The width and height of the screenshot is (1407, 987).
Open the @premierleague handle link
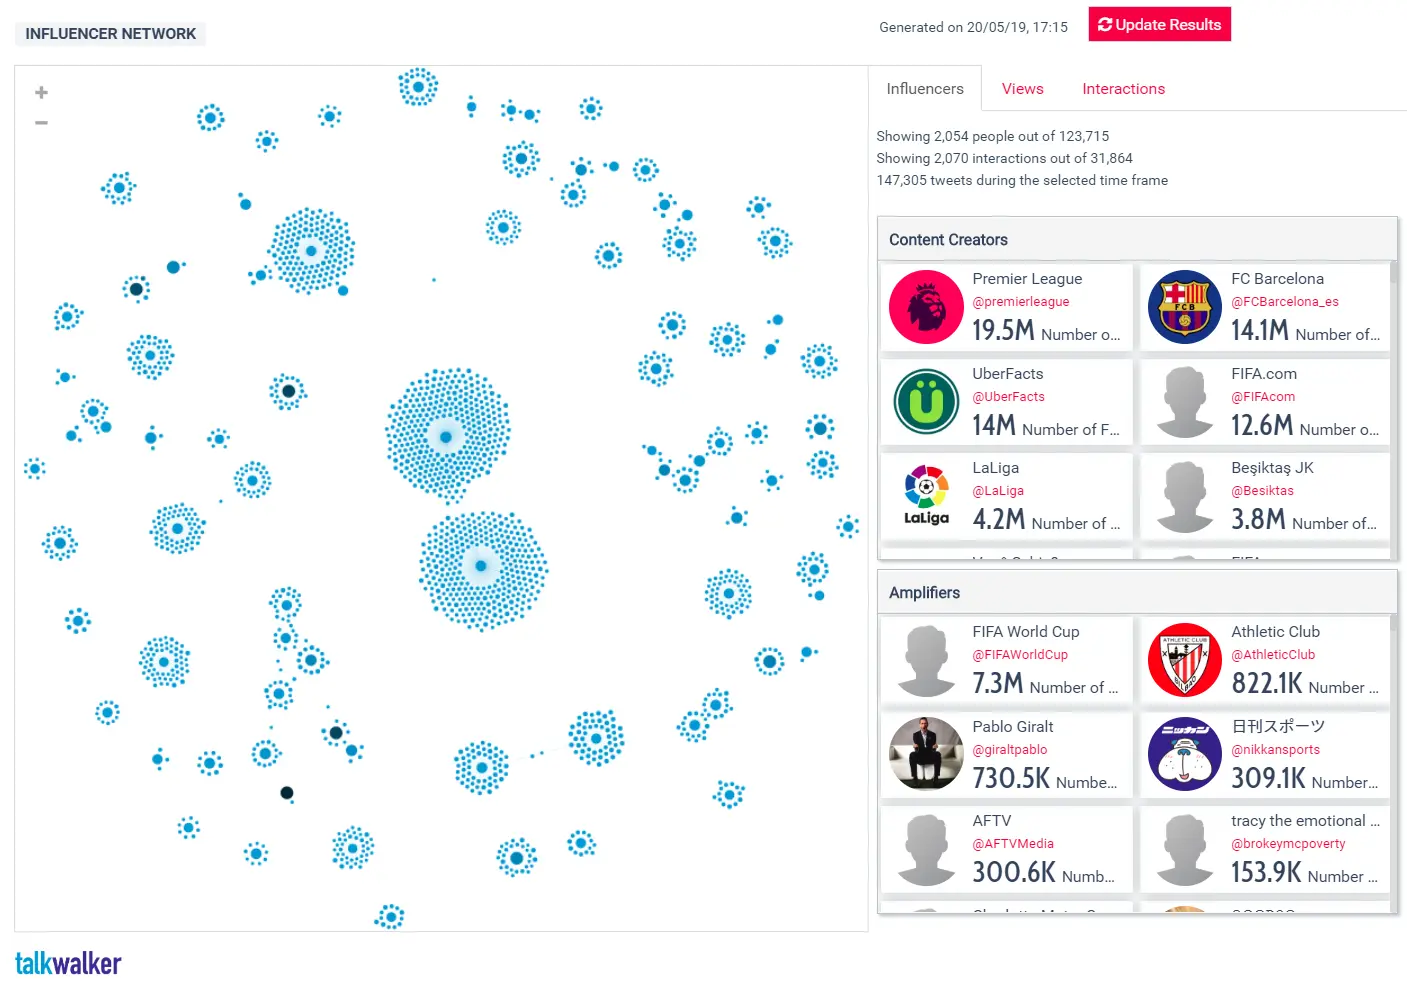coord(1020,302)
